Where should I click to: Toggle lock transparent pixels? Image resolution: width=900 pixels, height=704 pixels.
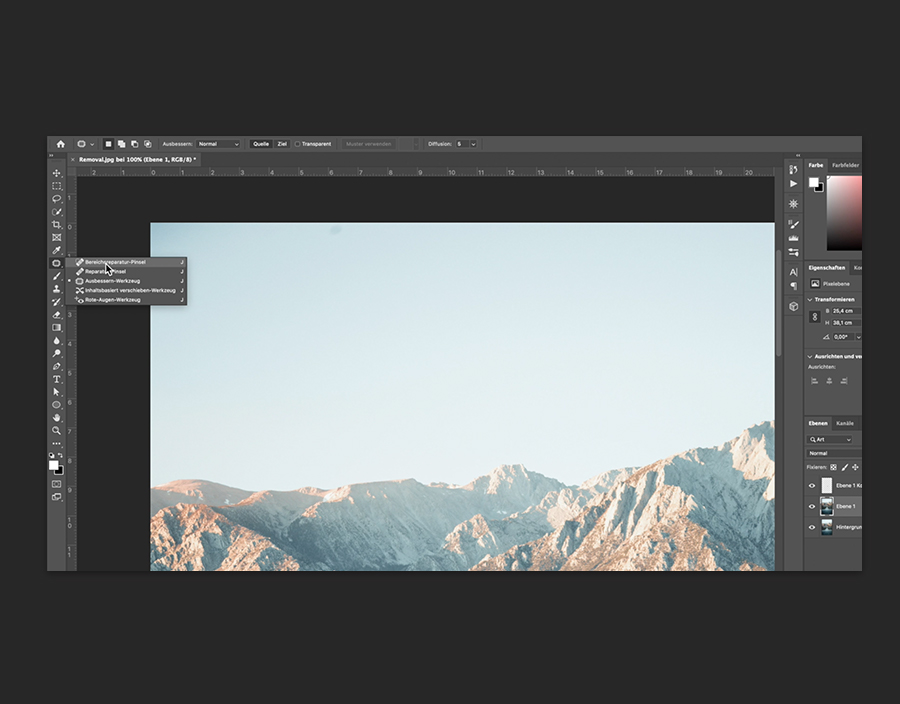[x=833, y=467]
